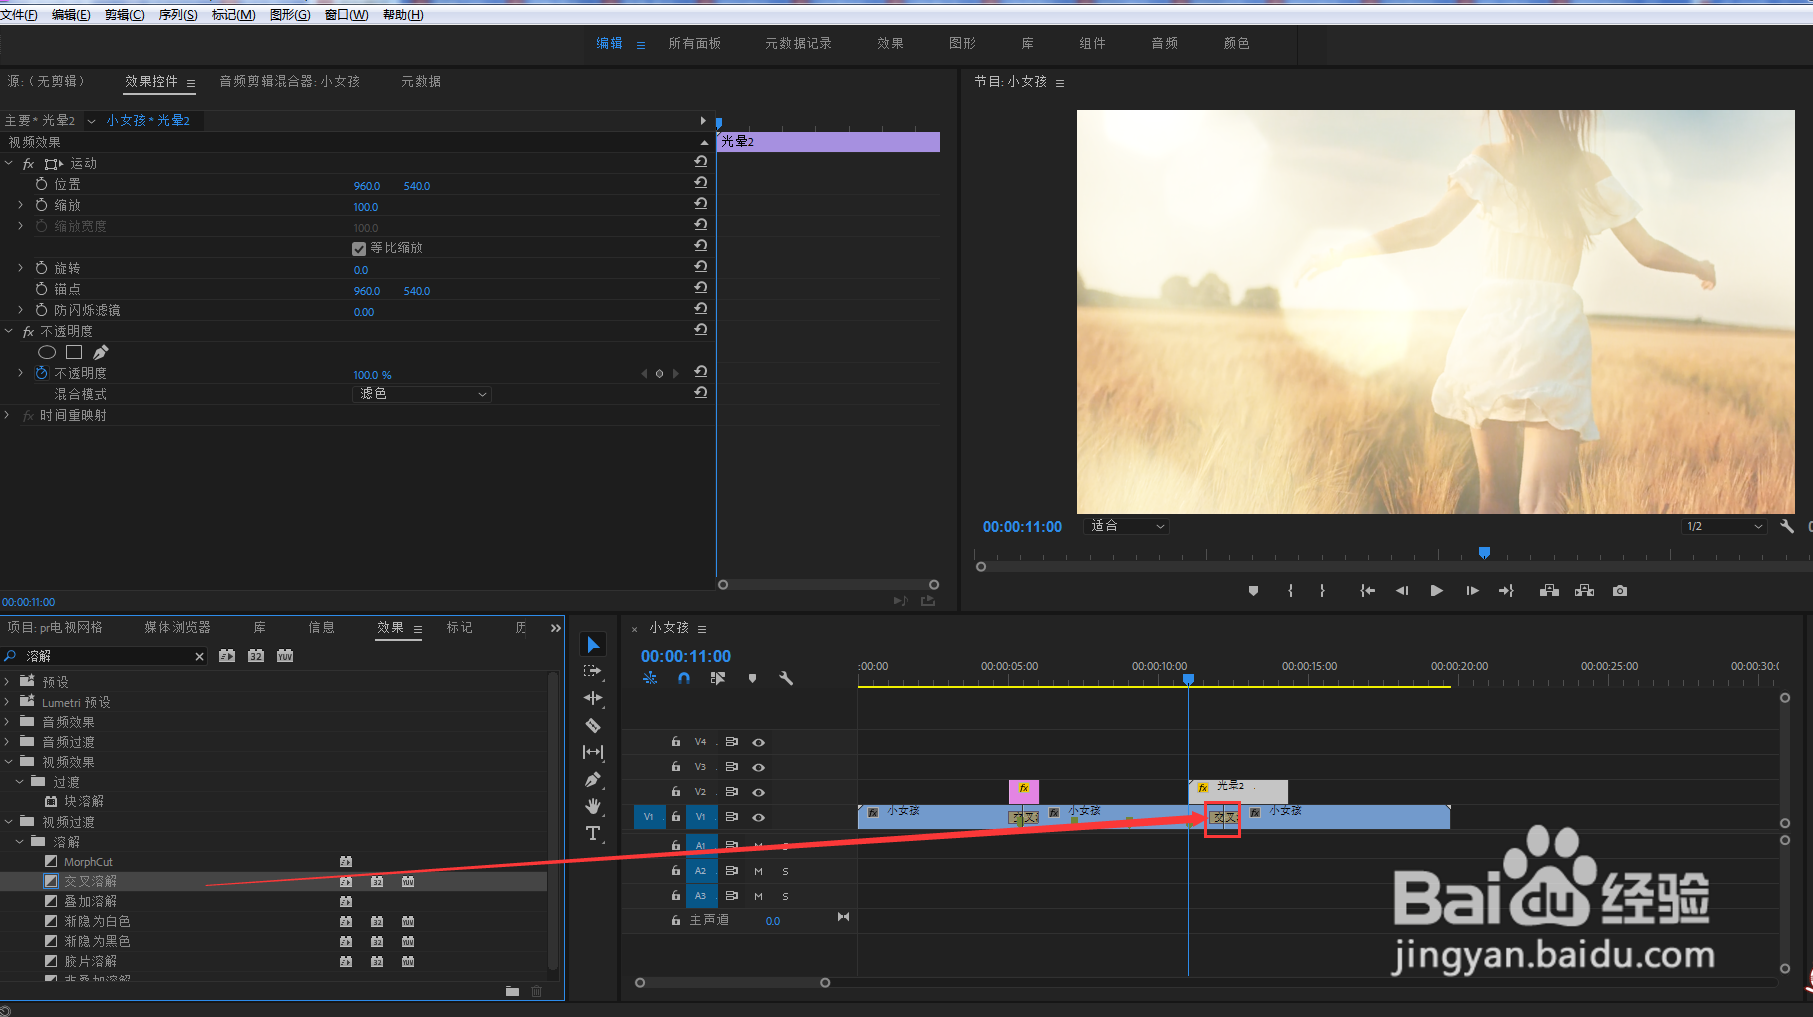Toggle the 等比缩放 checkbox
1813x1017 pixels.
(359, 248)
